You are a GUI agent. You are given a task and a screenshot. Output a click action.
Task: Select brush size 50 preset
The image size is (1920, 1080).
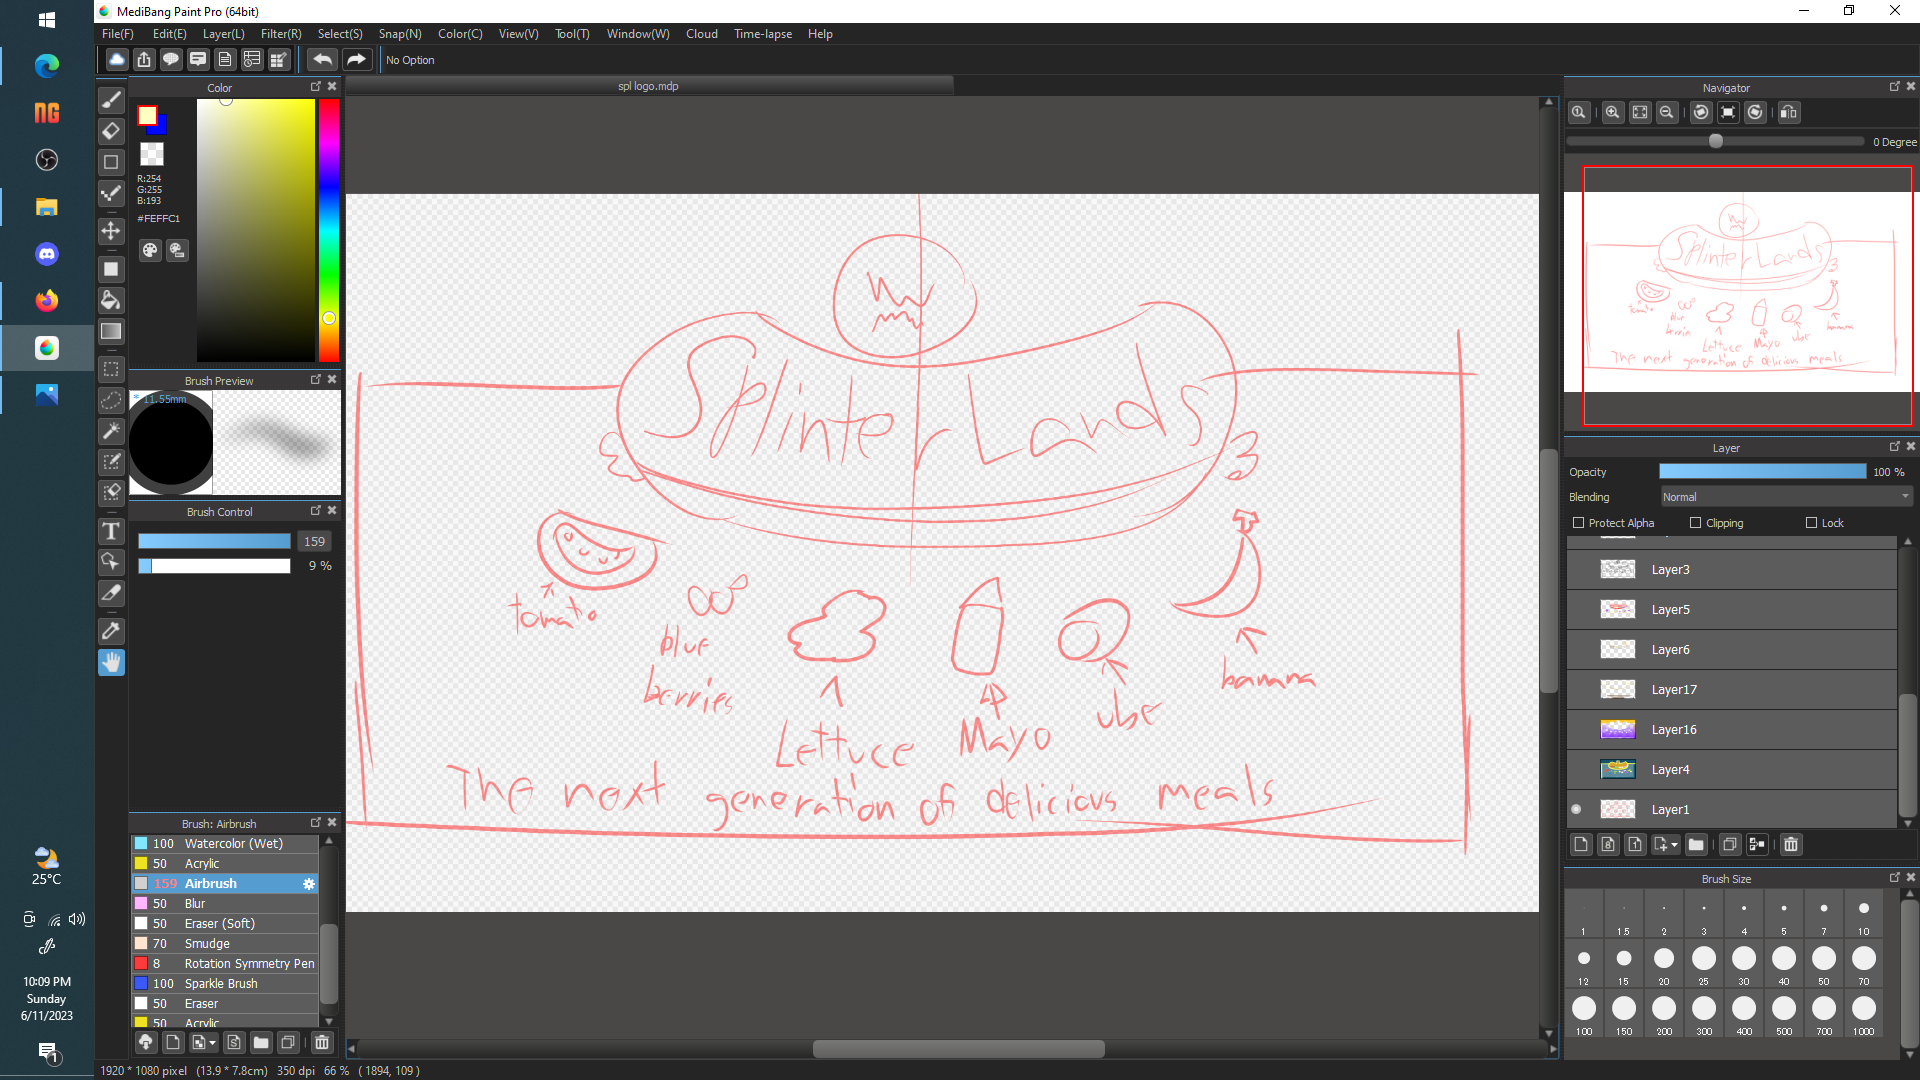pos(1824,964)
